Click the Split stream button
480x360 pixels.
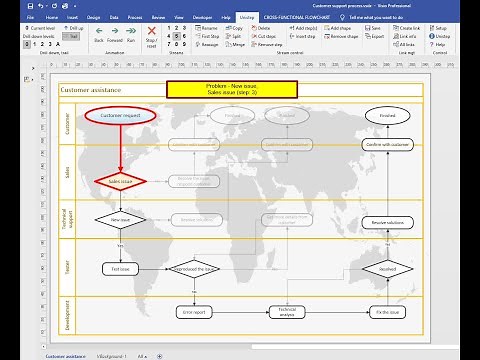coord(233,36)
